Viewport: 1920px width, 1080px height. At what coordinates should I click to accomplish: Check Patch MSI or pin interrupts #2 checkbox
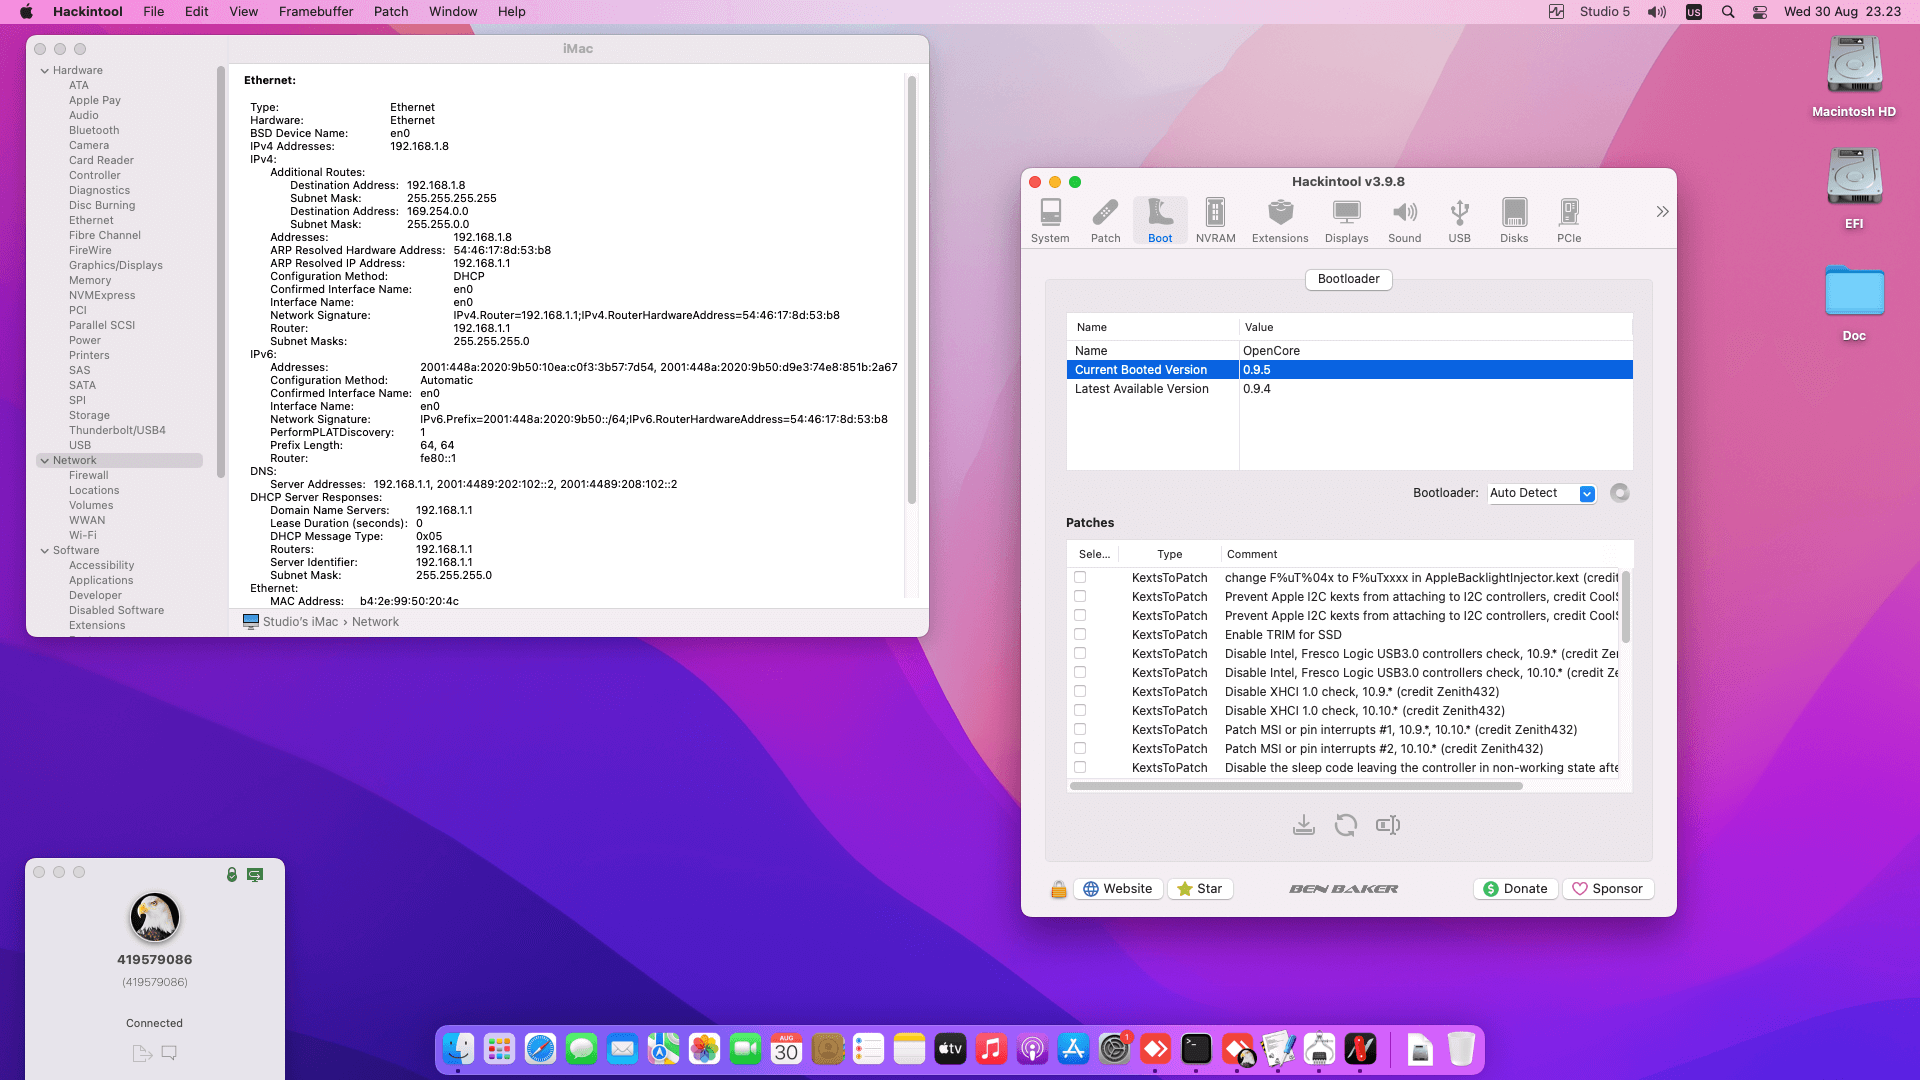pos(1080,749)
